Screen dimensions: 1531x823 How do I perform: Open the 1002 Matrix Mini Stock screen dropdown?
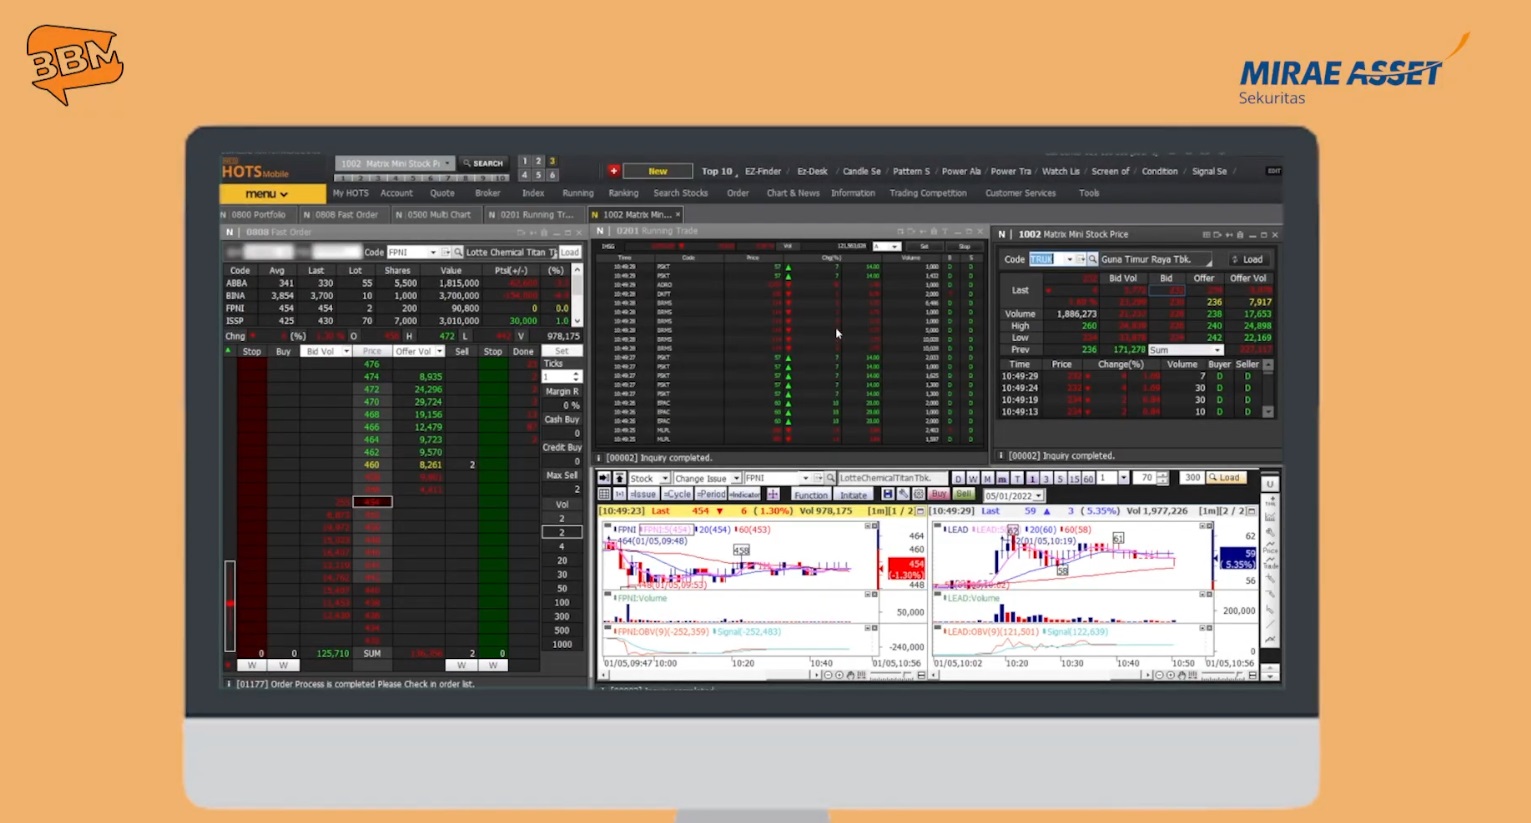[x=395, y=163]
